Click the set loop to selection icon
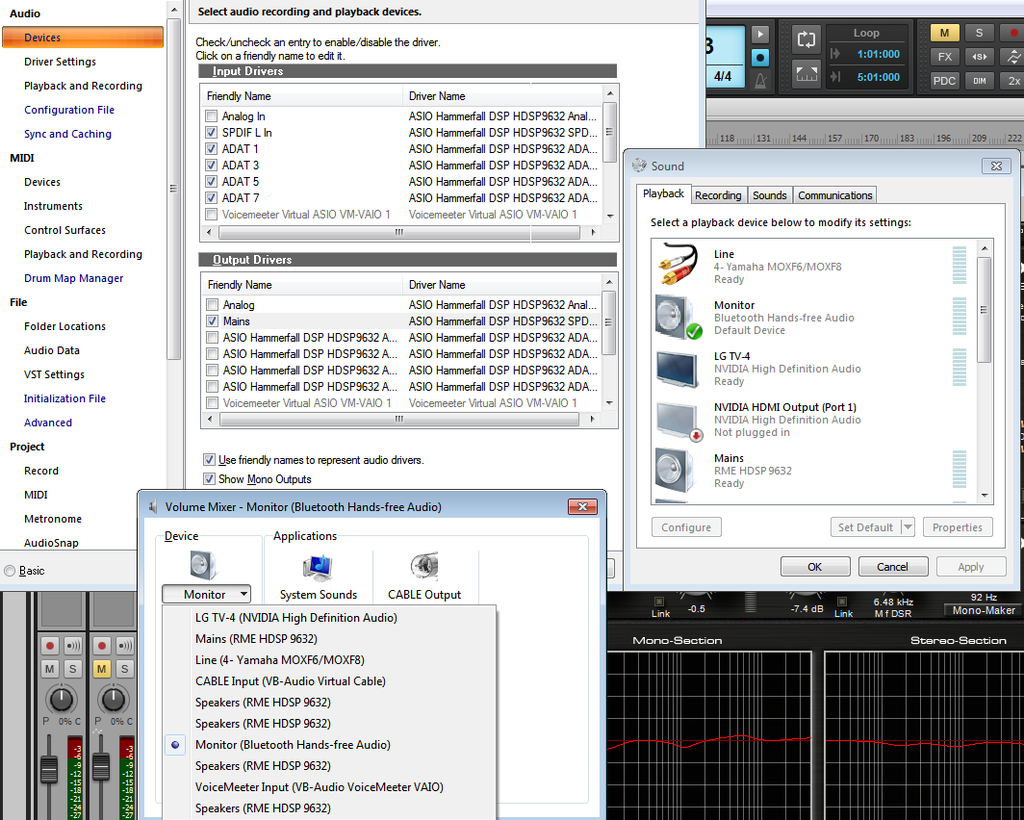 (x=807, y=73)
